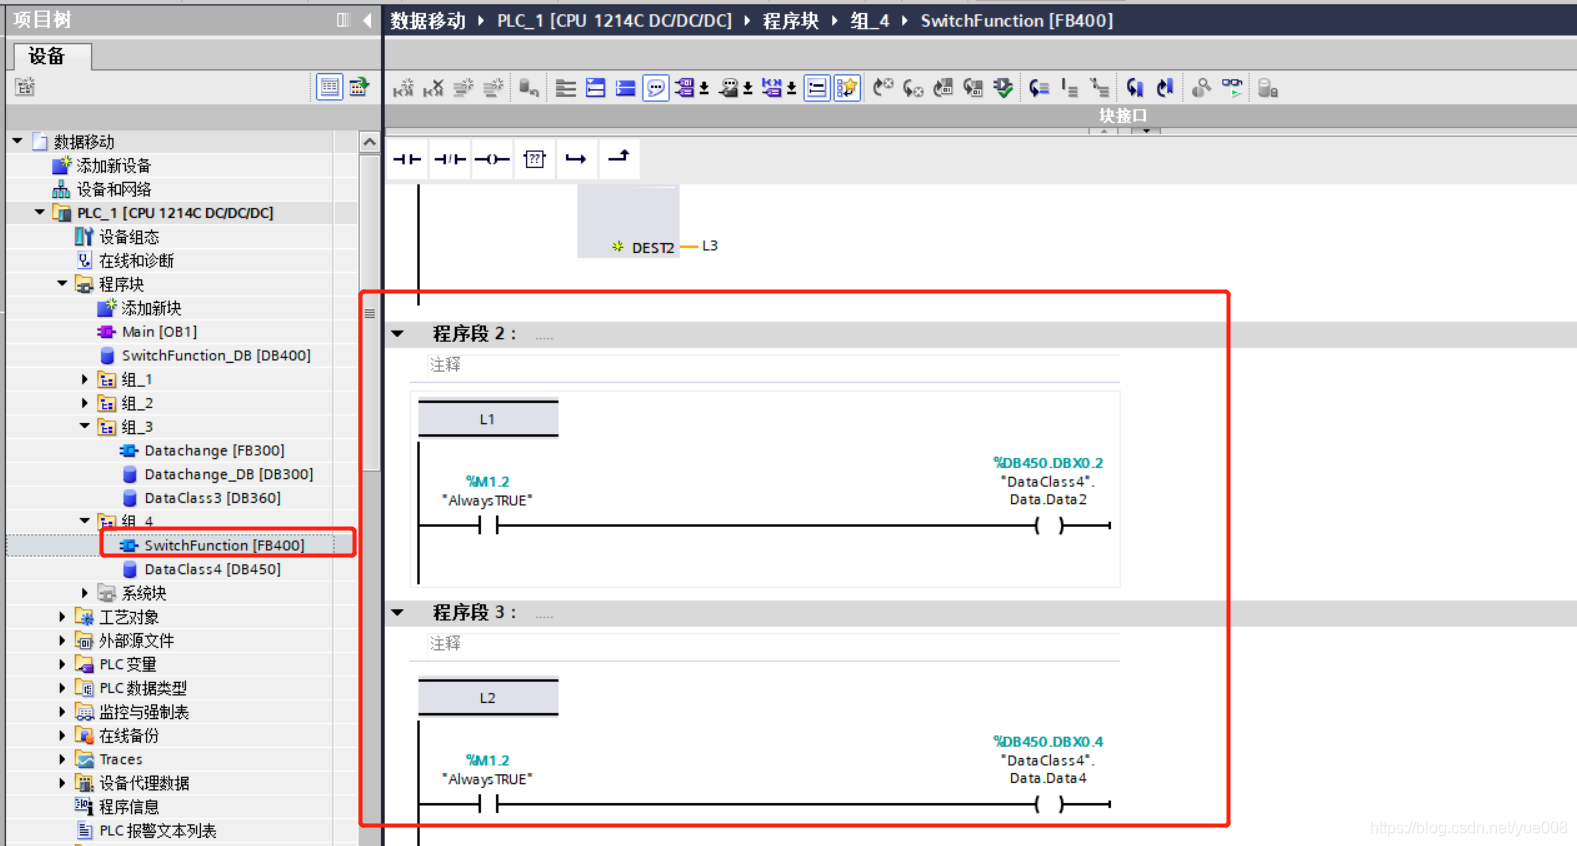Click the open all networks icon
1577x846 pixels.
596,88
